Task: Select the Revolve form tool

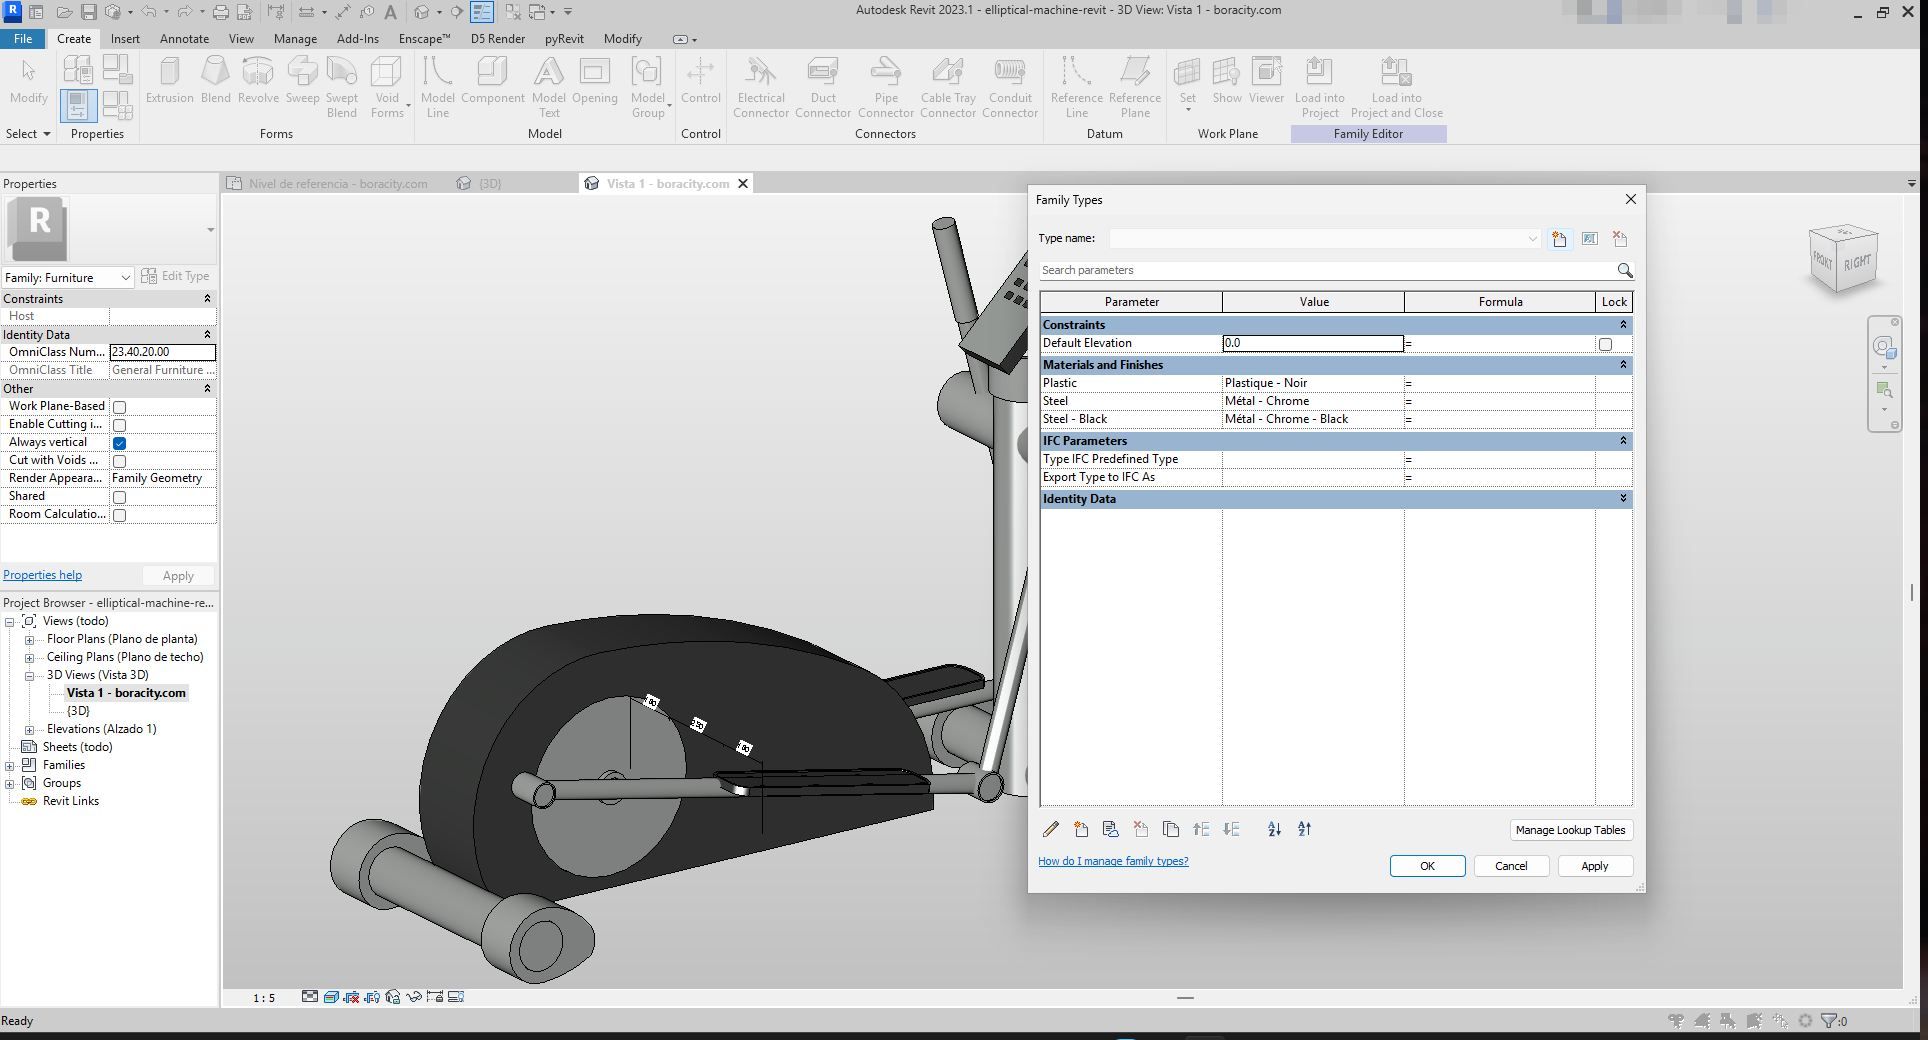Action: [x=258, y=80]
